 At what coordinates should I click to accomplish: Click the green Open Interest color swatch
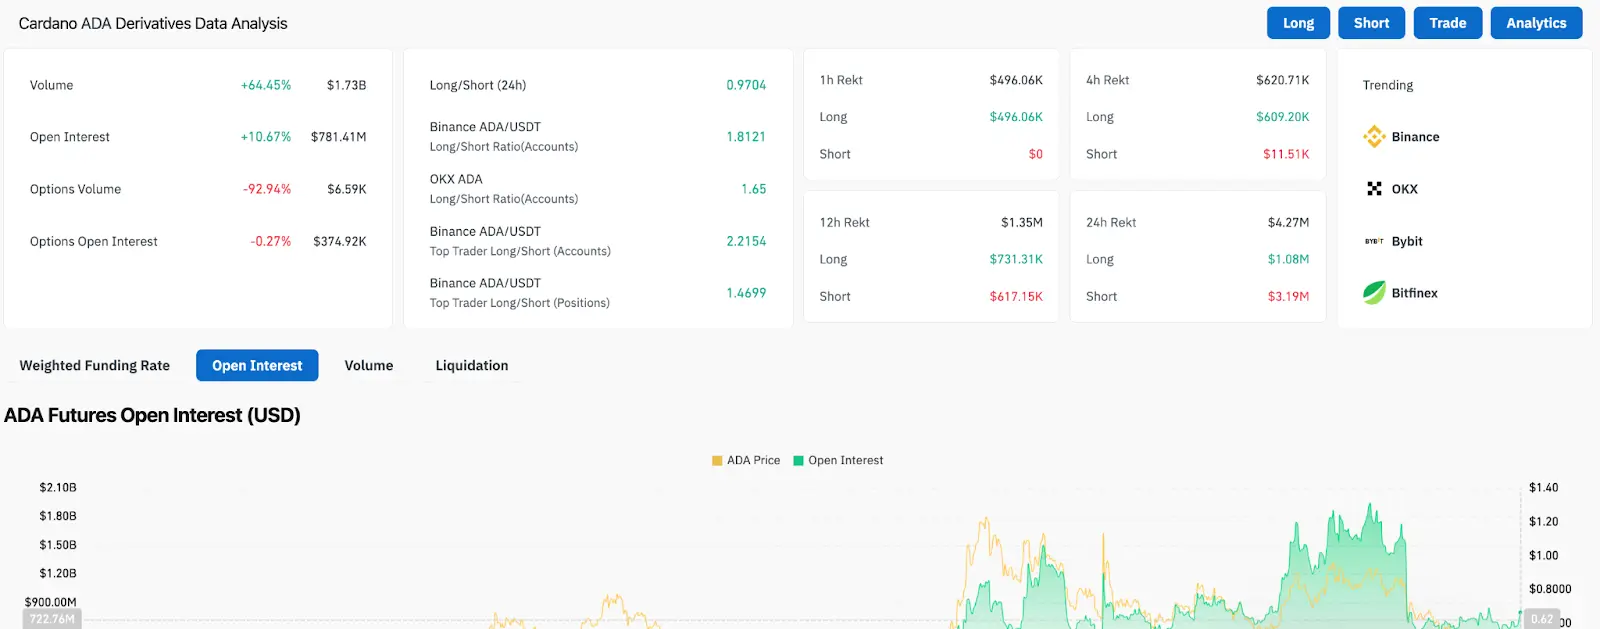(x=798, y=461)
